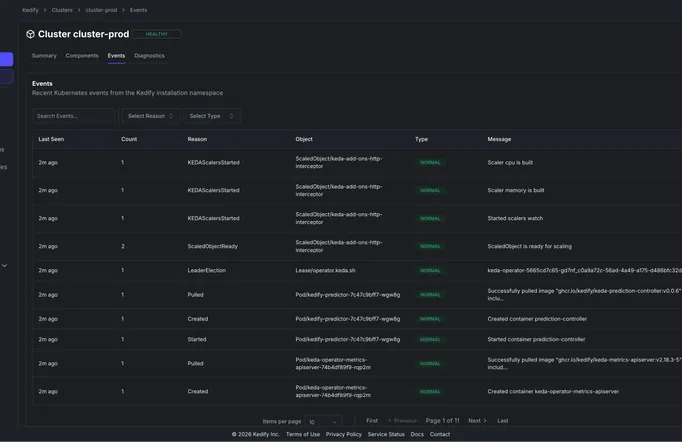Click the Message column header
Image resolution: width=682 pixels, height=442 pixels.
(x=499, y=139)
